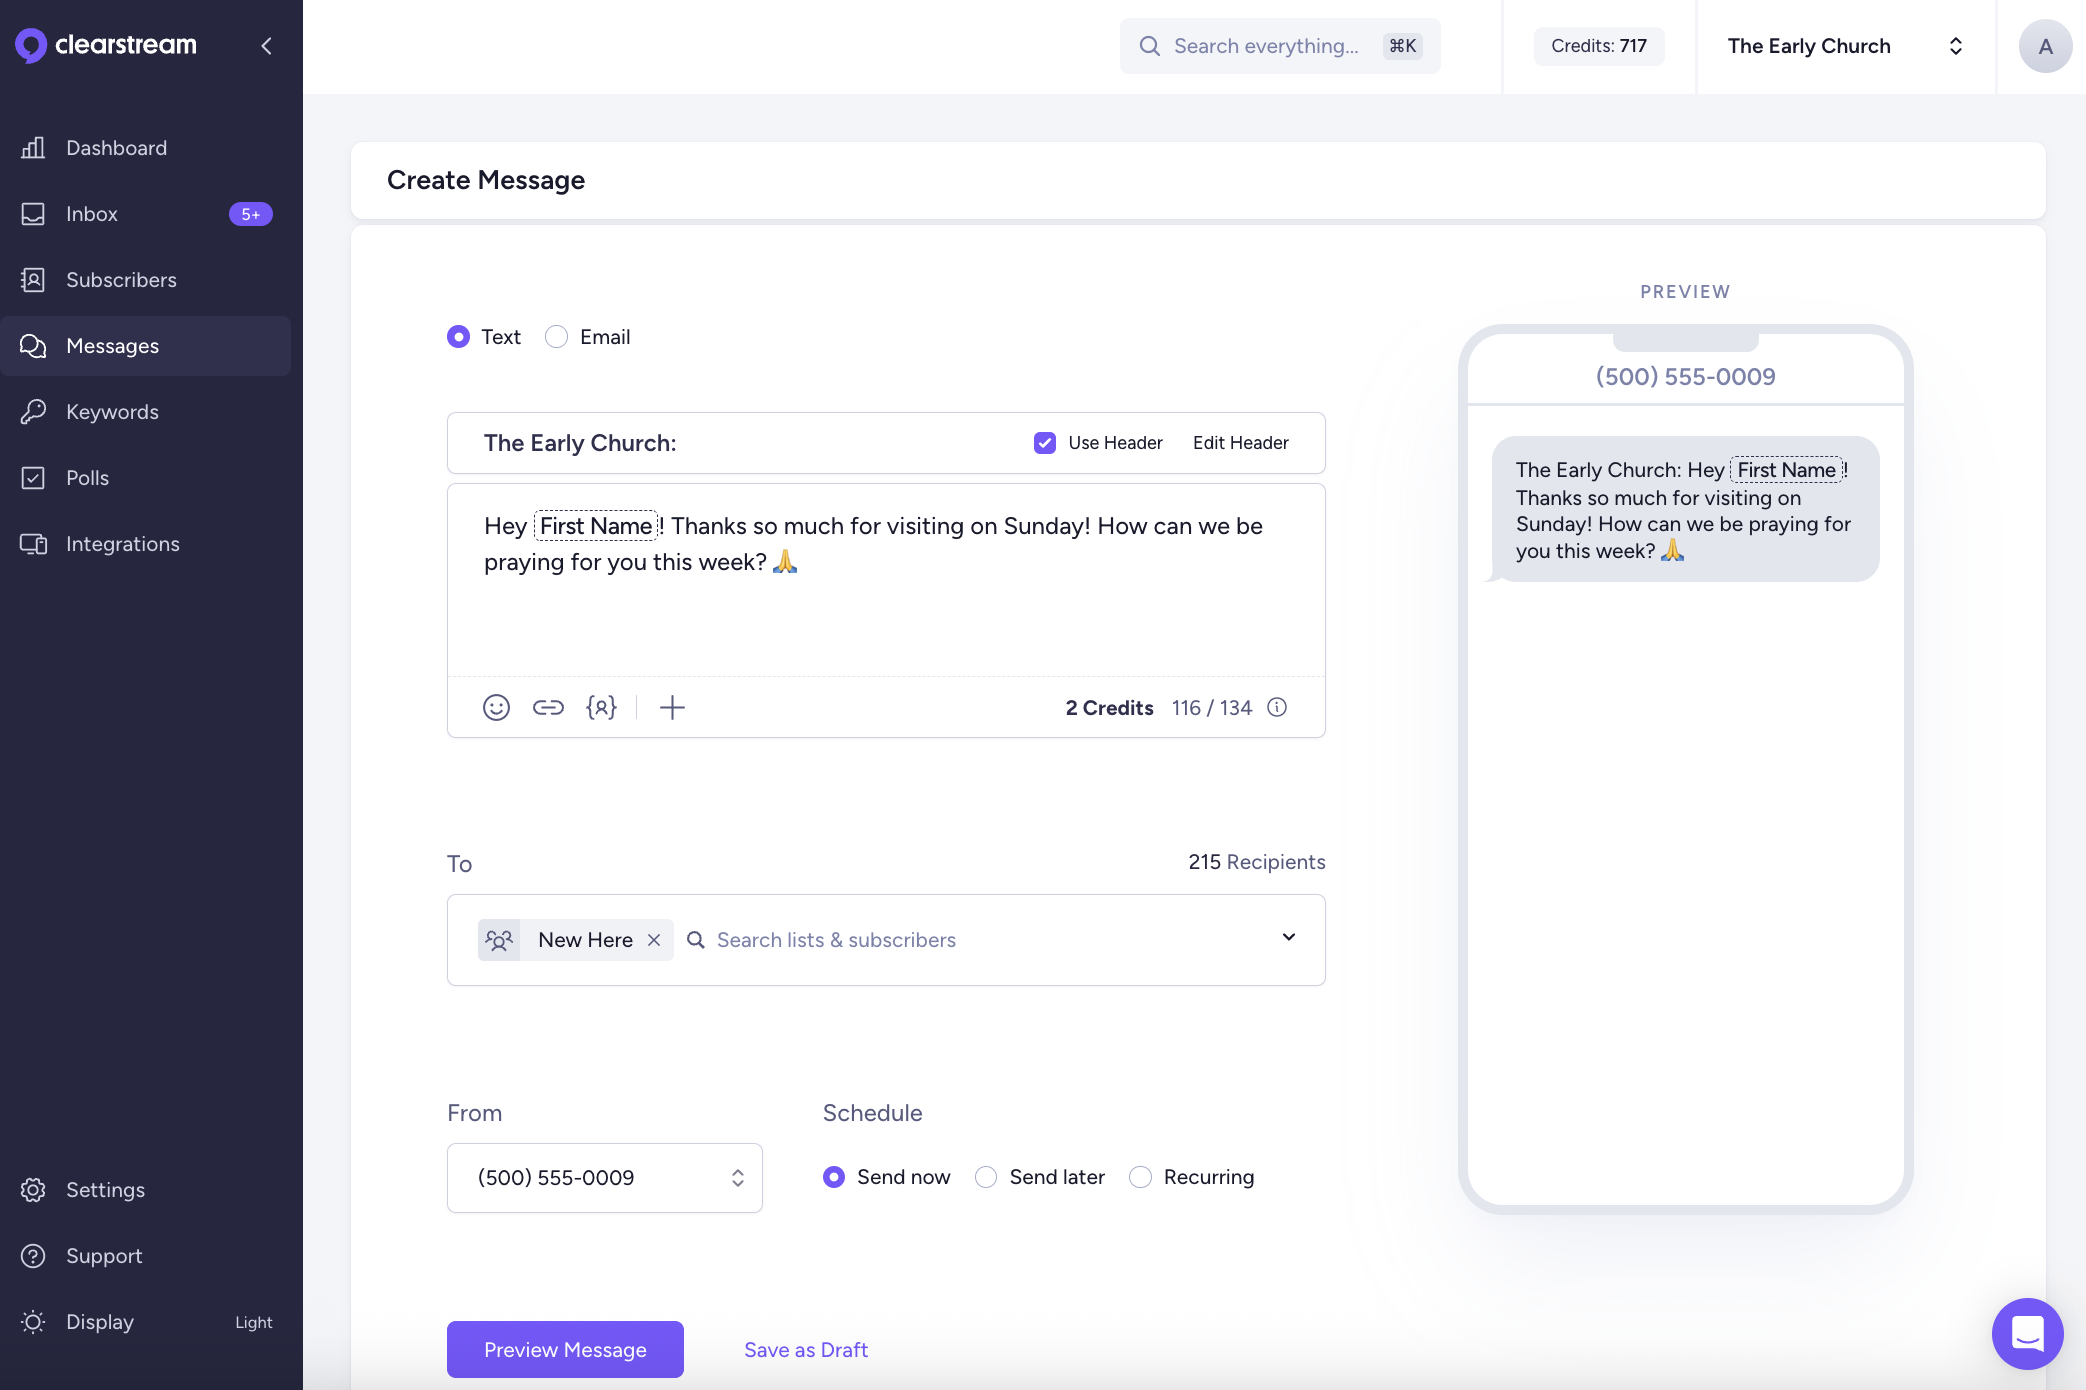Image resolution: width=2086 pixels, height=1390 pixels.
Task: Open Integrations in the sidebar
Action: [122, 543]
